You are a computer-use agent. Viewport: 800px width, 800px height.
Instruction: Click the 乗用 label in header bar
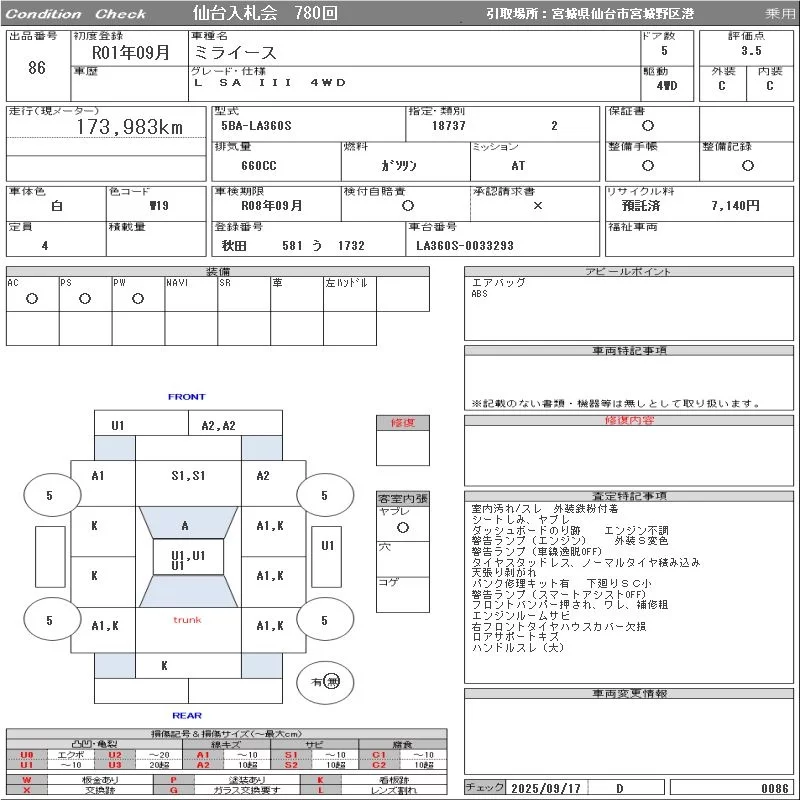pos(780,14)
